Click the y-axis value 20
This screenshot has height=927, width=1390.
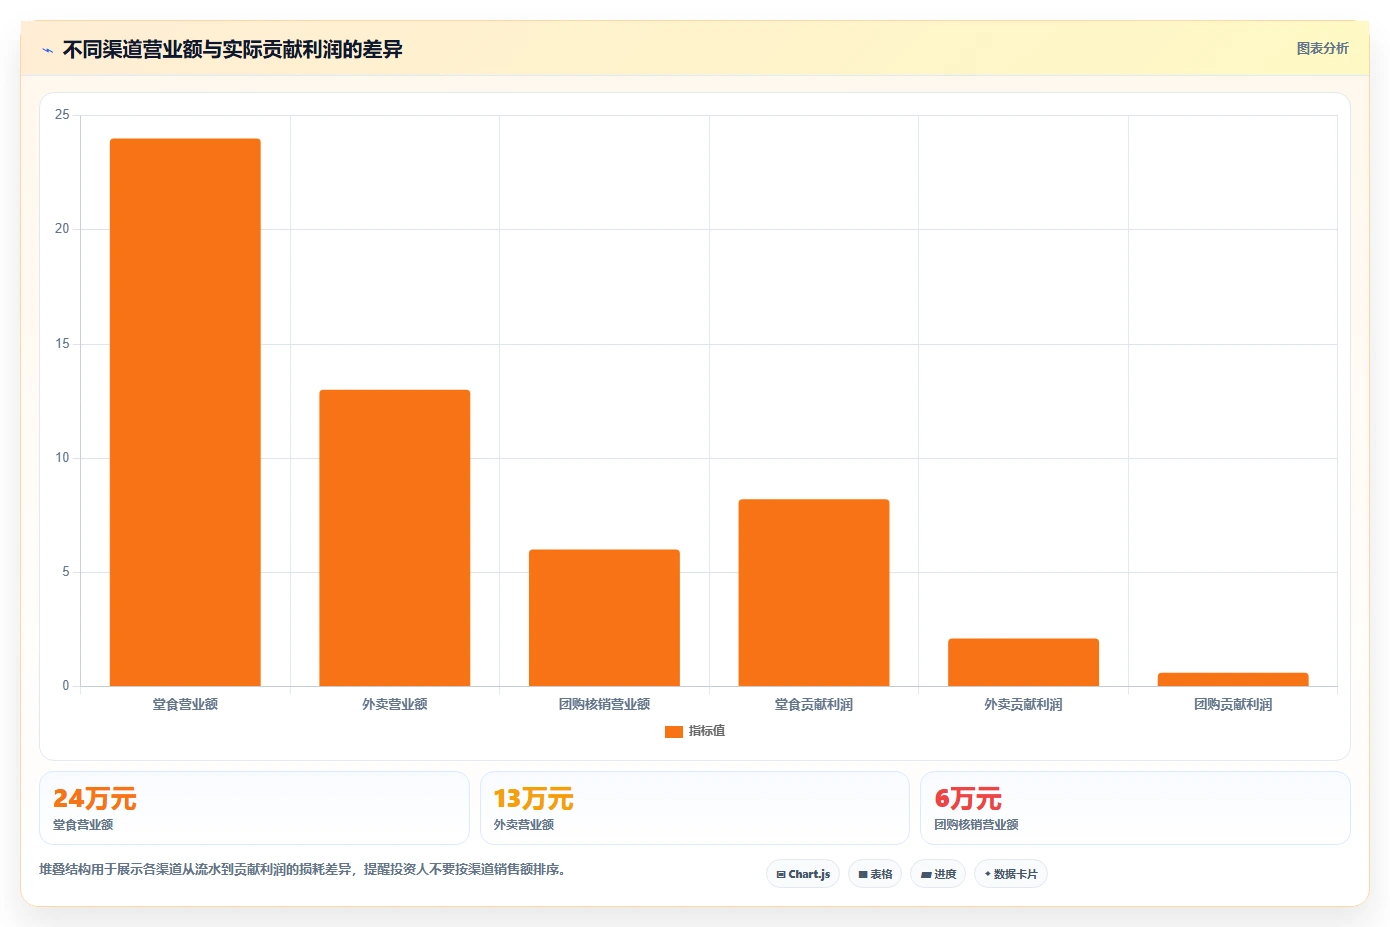(x=62, y=229)
